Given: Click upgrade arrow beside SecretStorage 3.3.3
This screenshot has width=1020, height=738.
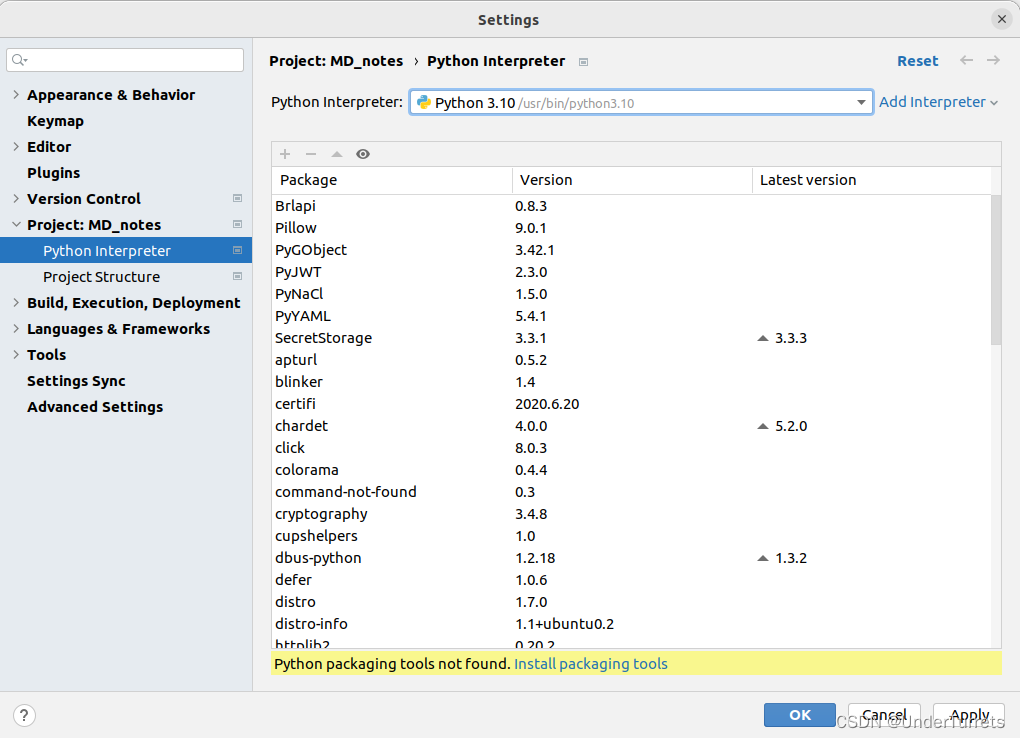Looking at the screenshot, I should (x=763, y=338).
